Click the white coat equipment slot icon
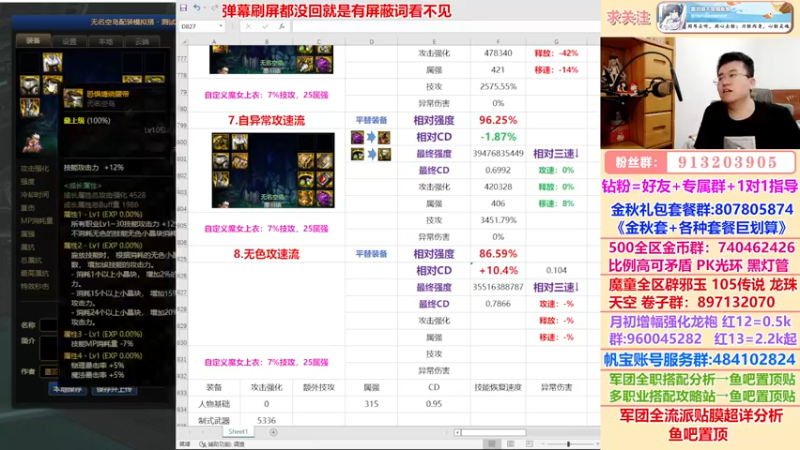800x450 pixels. (52, 62)
